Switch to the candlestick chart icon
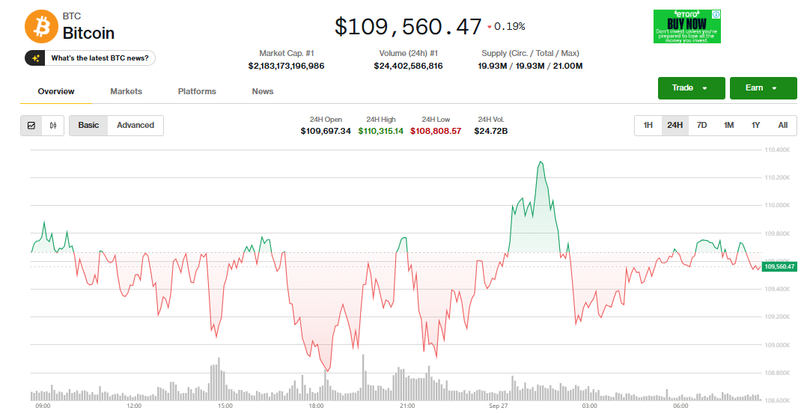The width and height of the screenshot is (810, 413). (53, 125)
